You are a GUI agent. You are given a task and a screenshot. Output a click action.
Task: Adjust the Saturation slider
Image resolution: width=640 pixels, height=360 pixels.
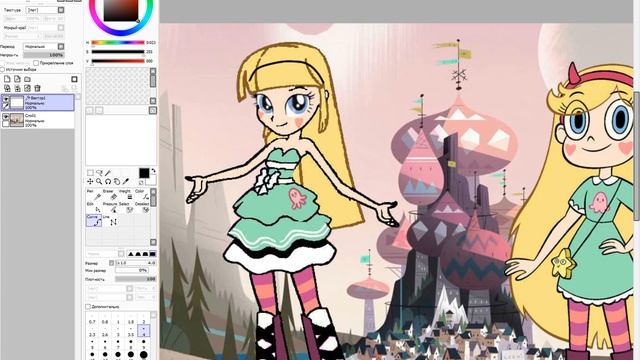(x=118, y=52)
